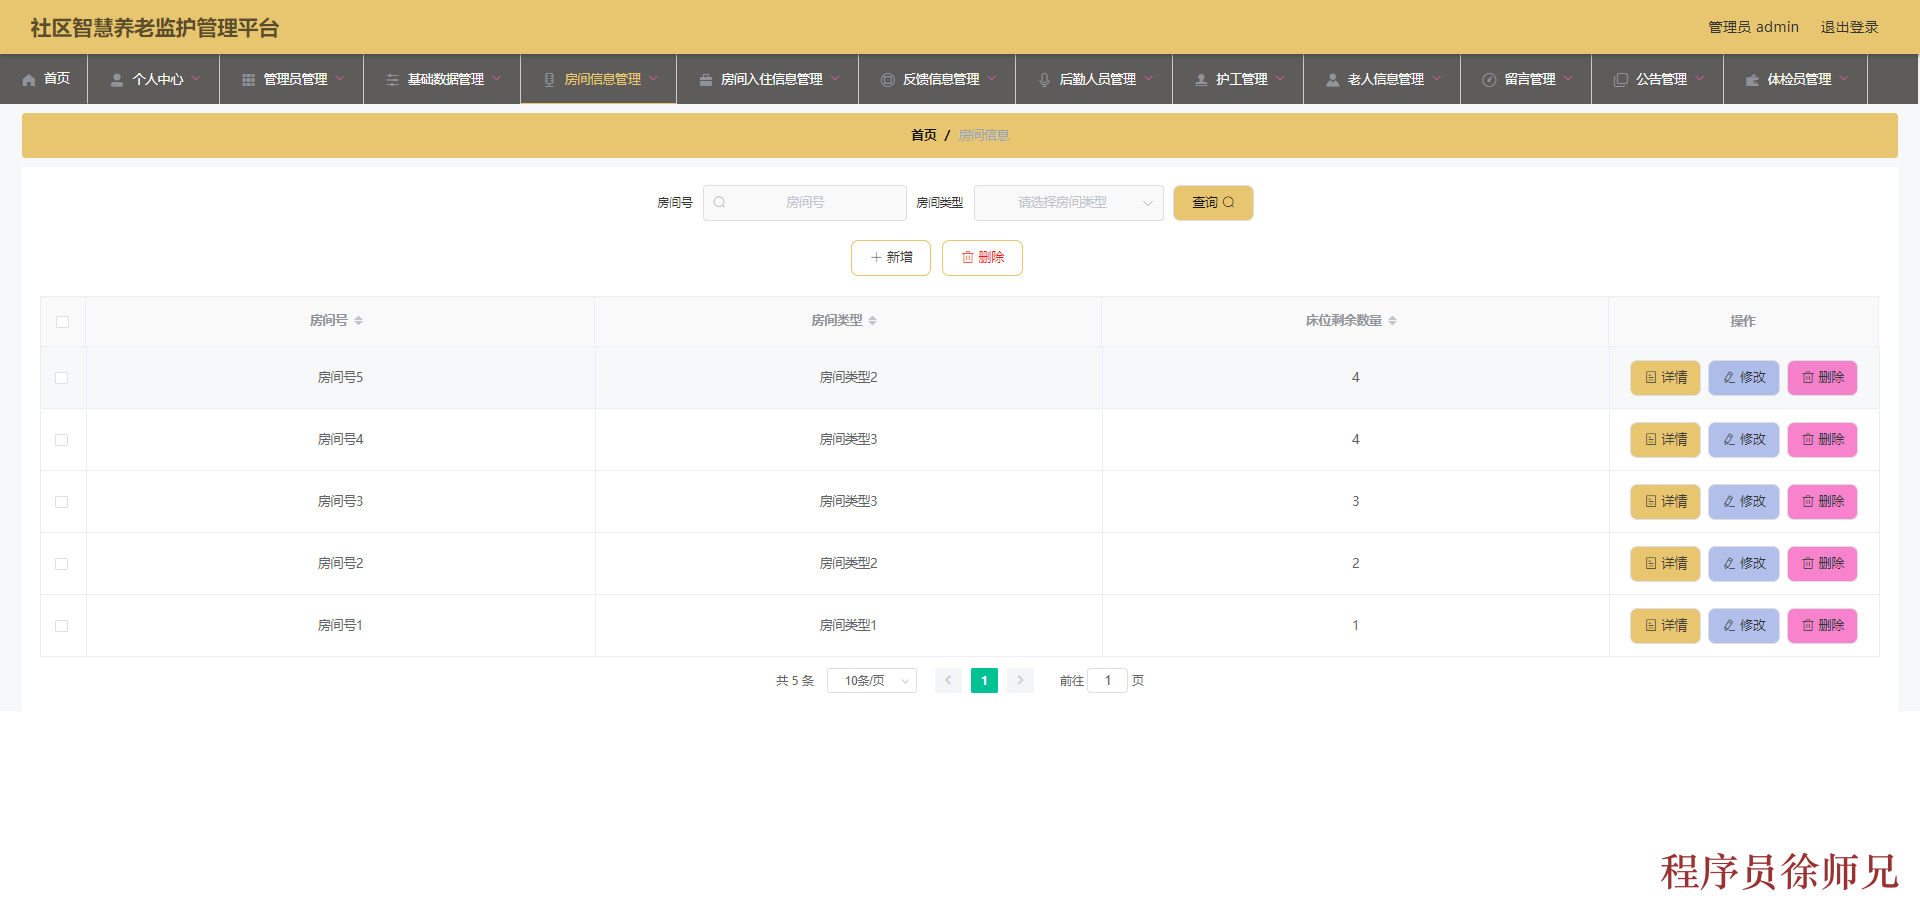1920x916 pixels.
Task: Click the icon beside 房间信息管理
Action: tap(549, 80)
